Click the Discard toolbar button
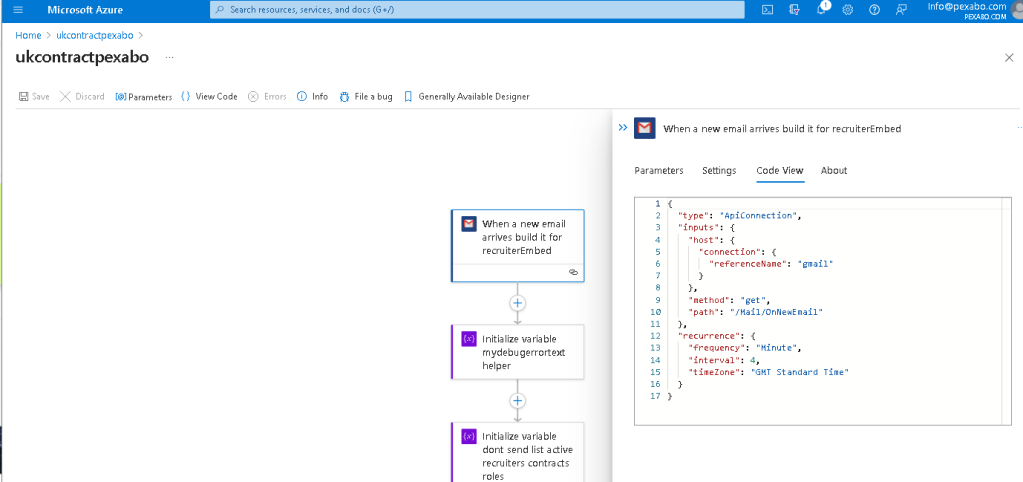The width and height of the screenshot is (1023, 482). coord(82,97)
